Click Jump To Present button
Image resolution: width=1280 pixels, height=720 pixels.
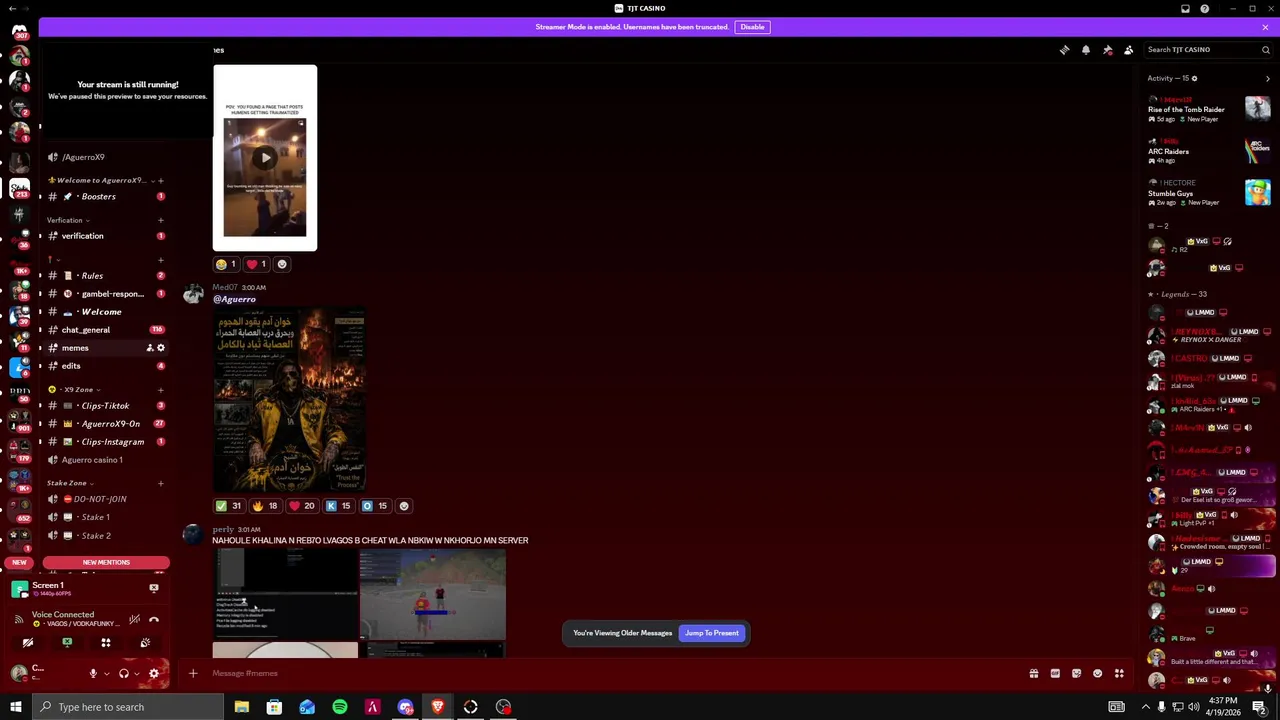712,633
